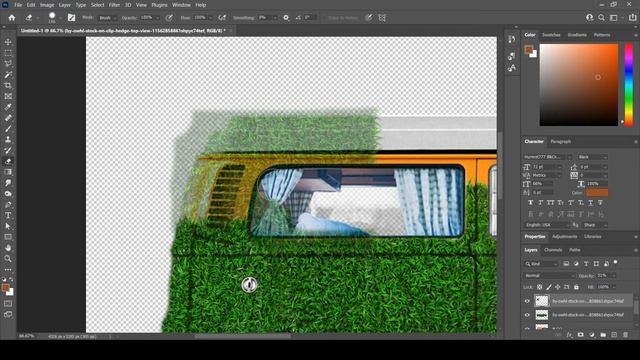Toggle visibility of the second layer
This screenshot has width=640, height=360.
[527, 315]
